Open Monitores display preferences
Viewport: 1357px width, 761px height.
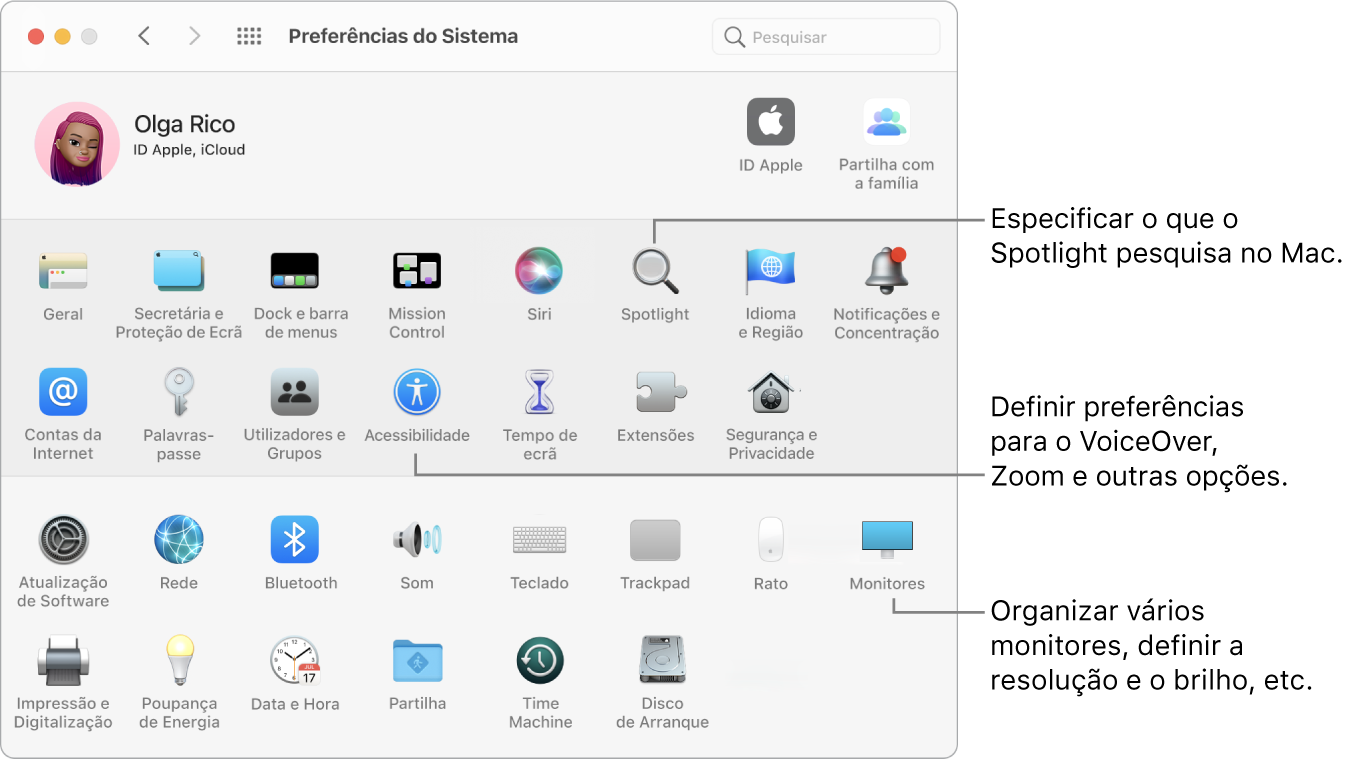[887, 540]
